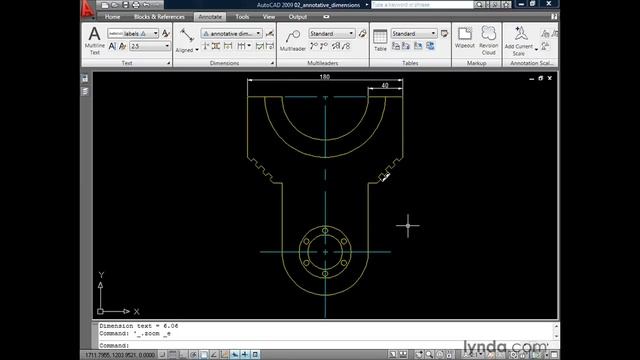Click the Text panel title
This screenshot has height=360, width=640.
click(x=127, y=63)
